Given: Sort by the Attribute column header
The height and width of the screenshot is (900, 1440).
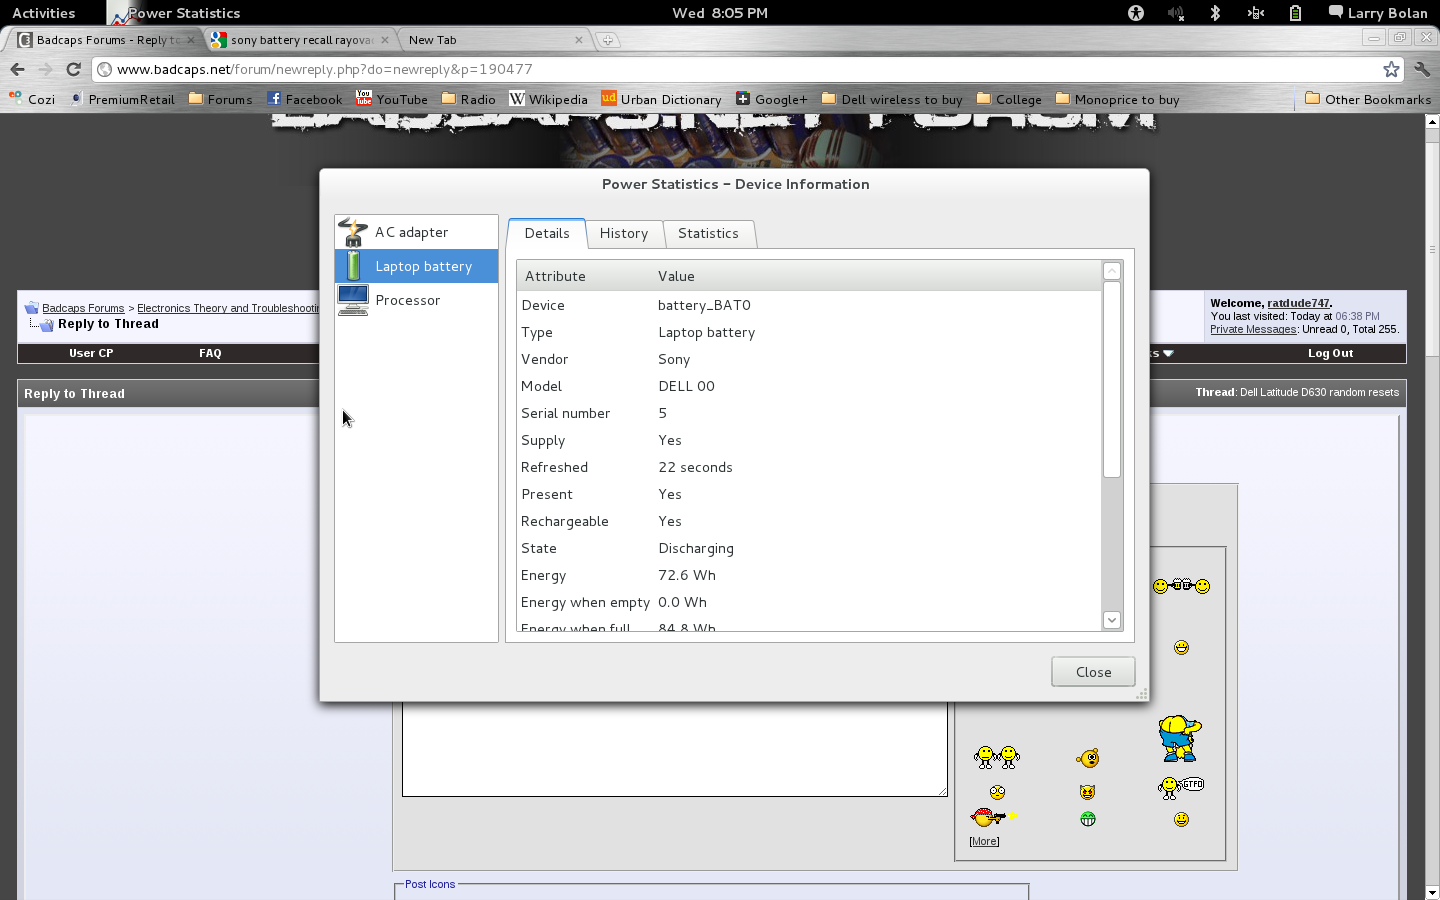Looking at the screenshot, I should coord(584,276).
